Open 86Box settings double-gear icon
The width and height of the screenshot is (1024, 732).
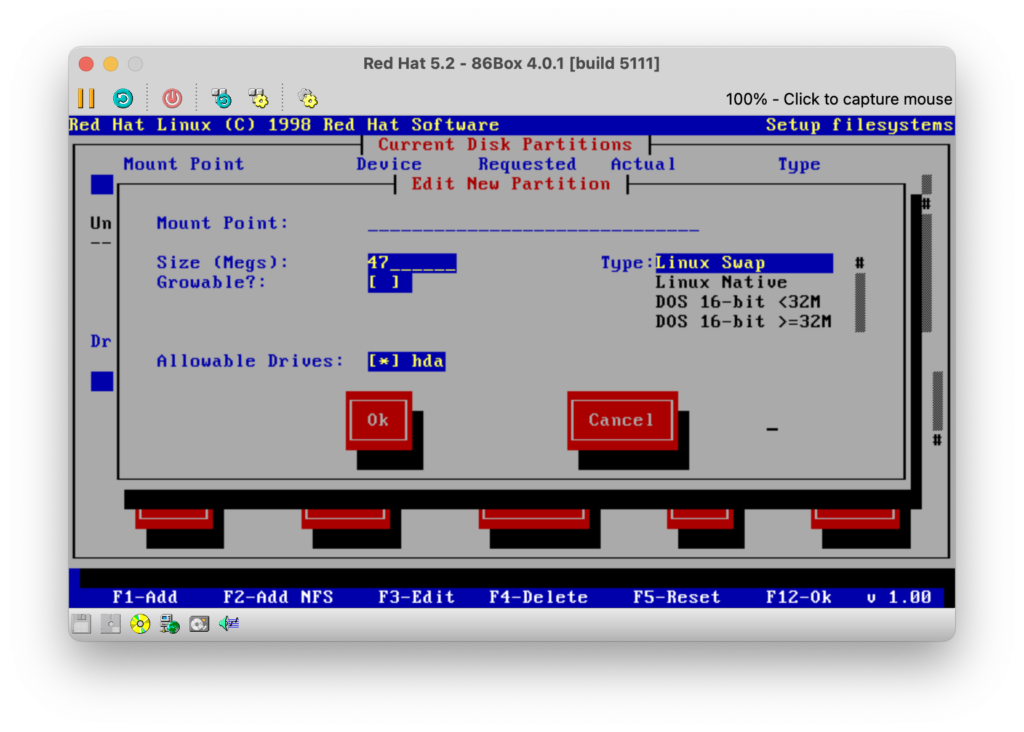[x=308, y=99]
